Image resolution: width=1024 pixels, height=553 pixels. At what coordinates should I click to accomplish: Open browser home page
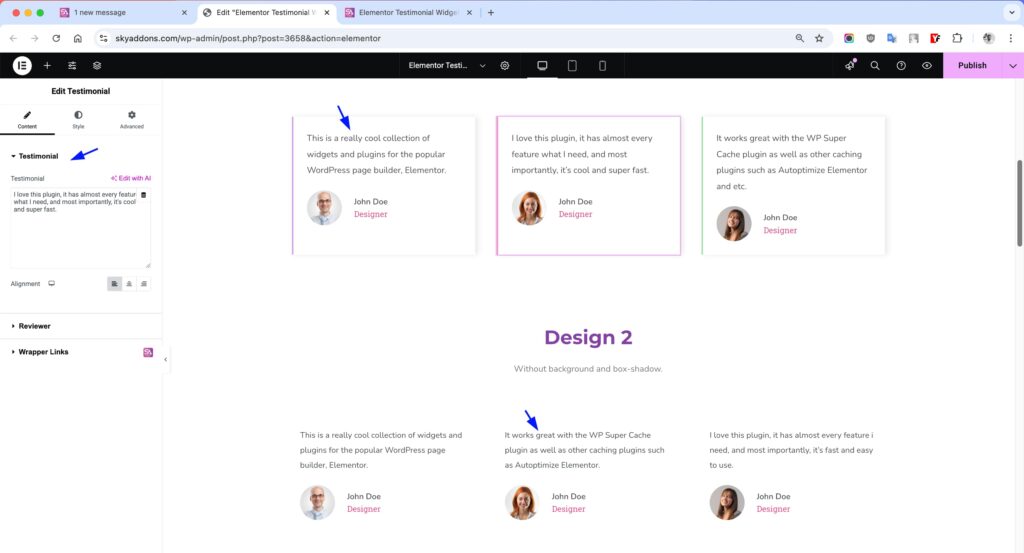(x=78, y=39)
